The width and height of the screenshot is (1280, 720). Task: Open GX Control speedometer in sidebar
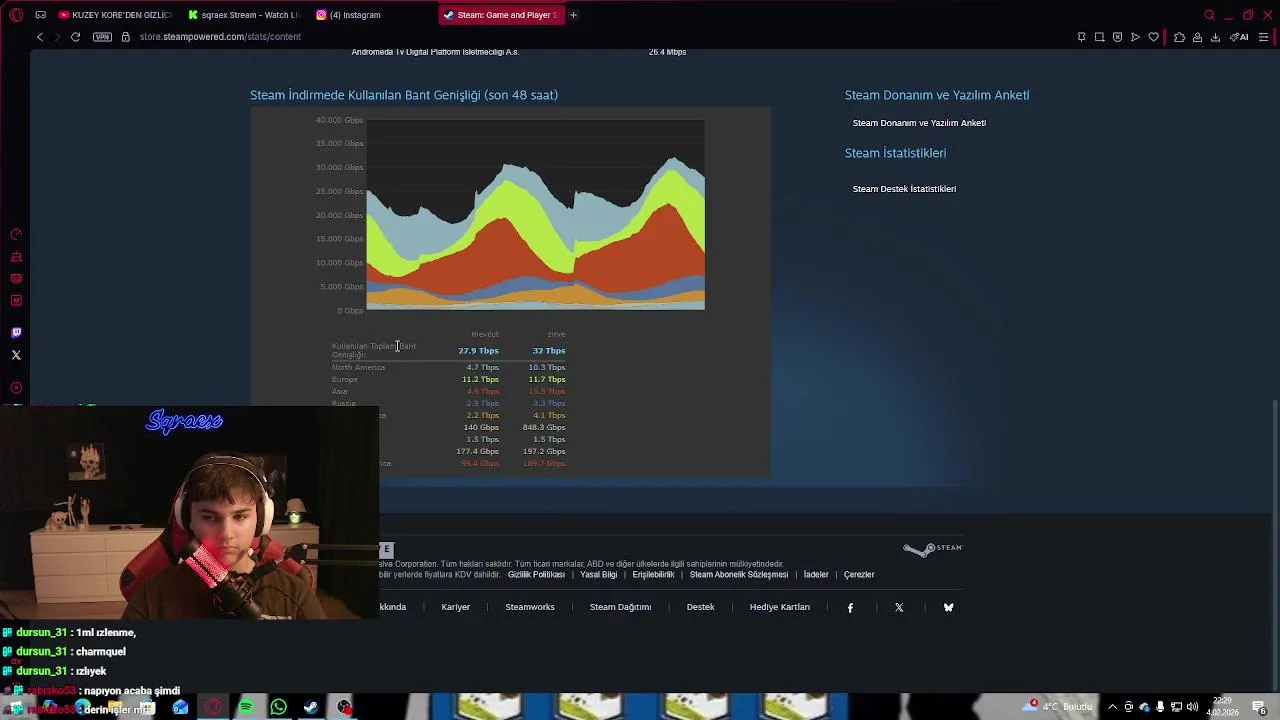tap(16, 235)
